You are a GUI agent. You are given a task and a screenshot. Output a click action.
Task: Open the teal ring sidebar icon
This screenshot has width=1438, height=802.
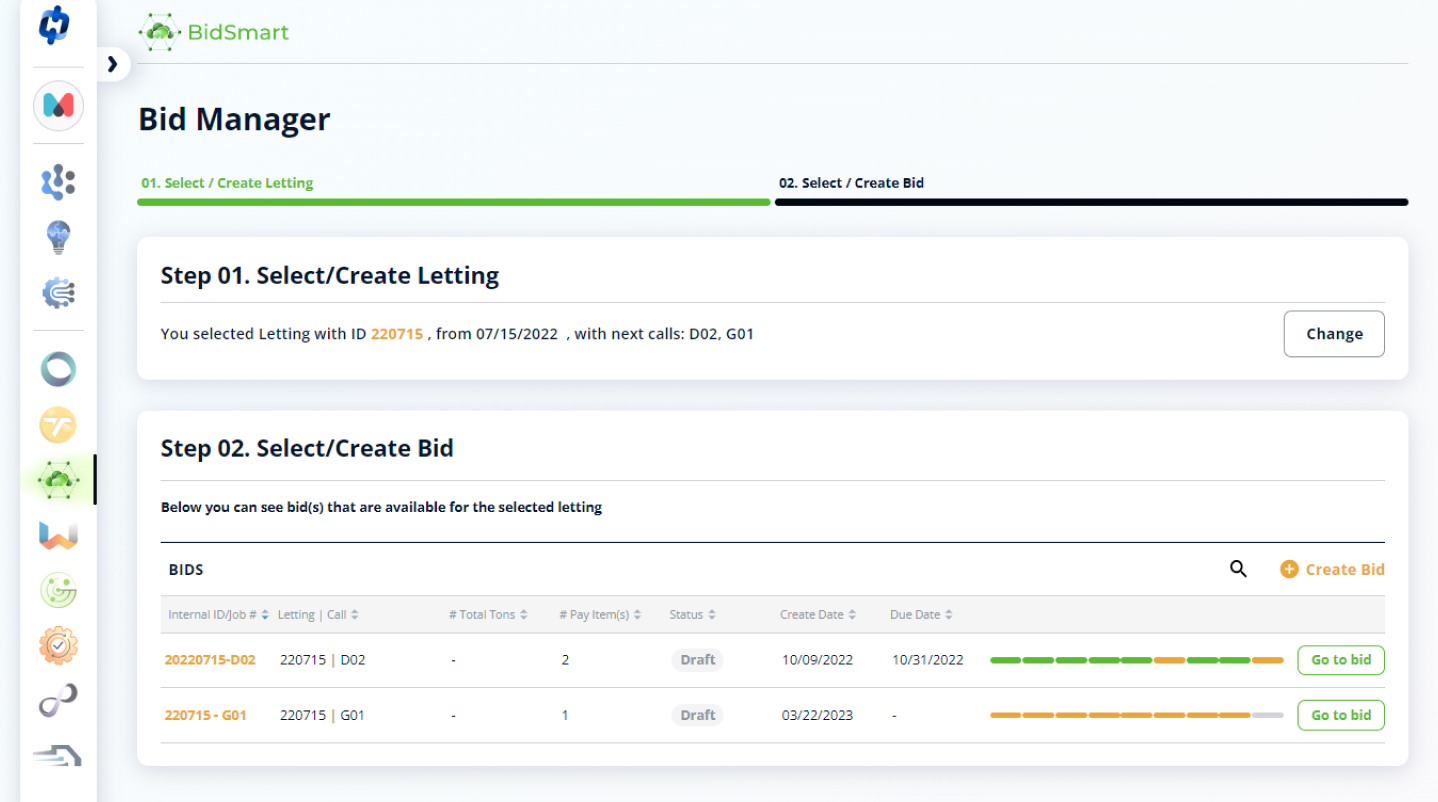pyautogui.click(x=58, y=370)
